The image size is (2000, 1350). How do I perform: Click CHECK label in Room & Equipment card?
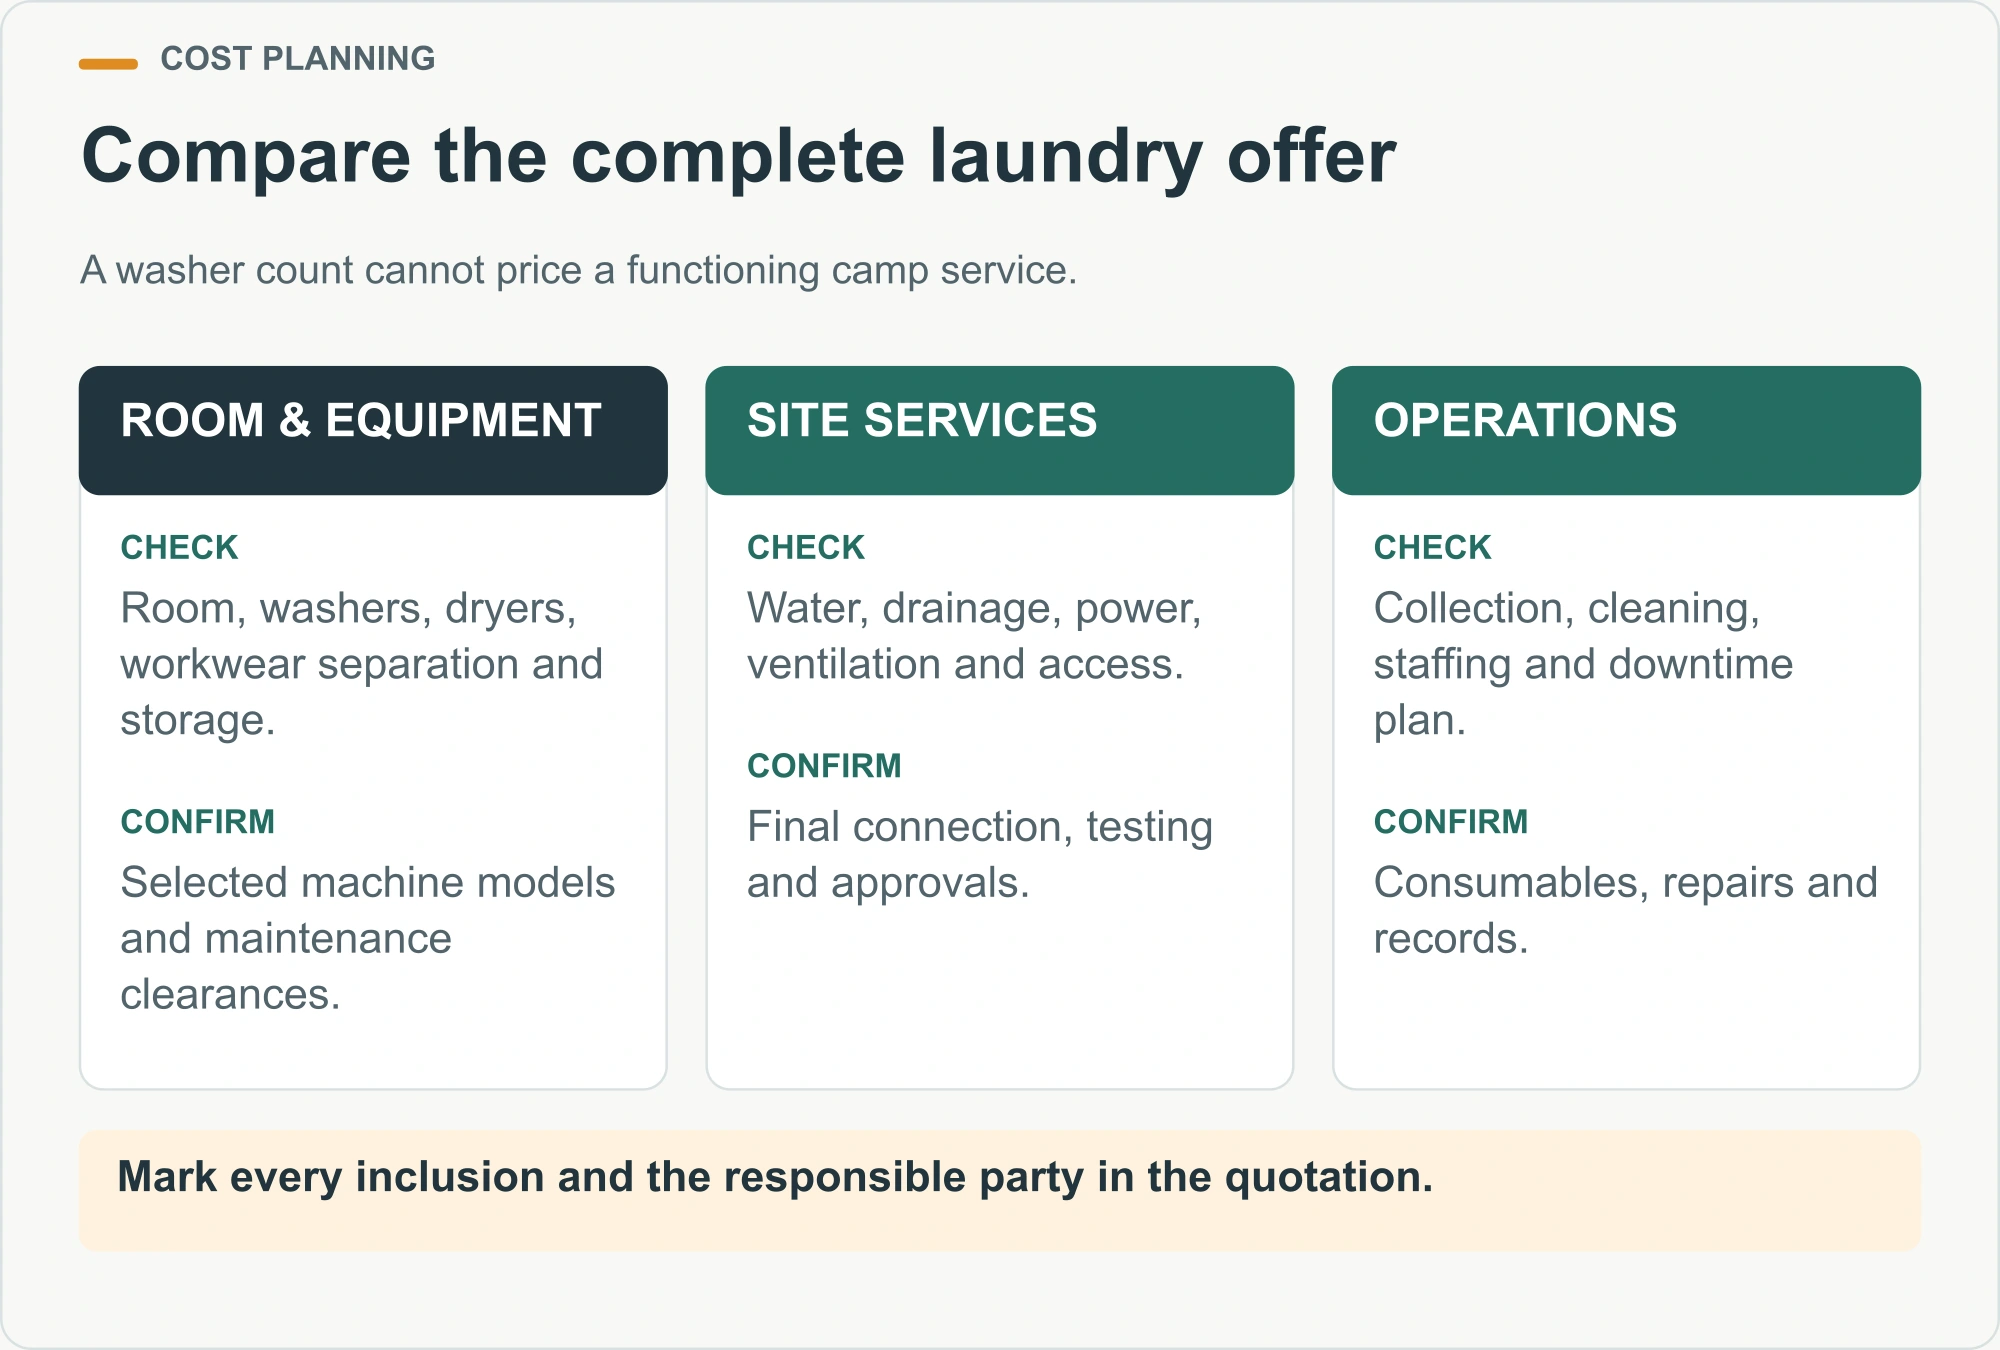pos(179,548)
